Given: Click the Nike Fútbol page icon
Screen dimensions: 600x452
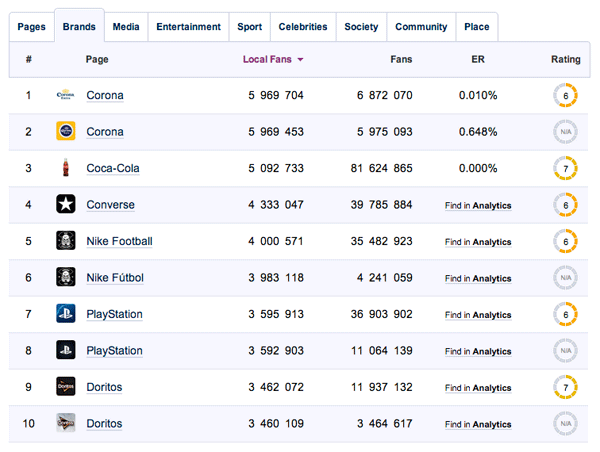Looking at the screenshot, I should pos(65,277).
